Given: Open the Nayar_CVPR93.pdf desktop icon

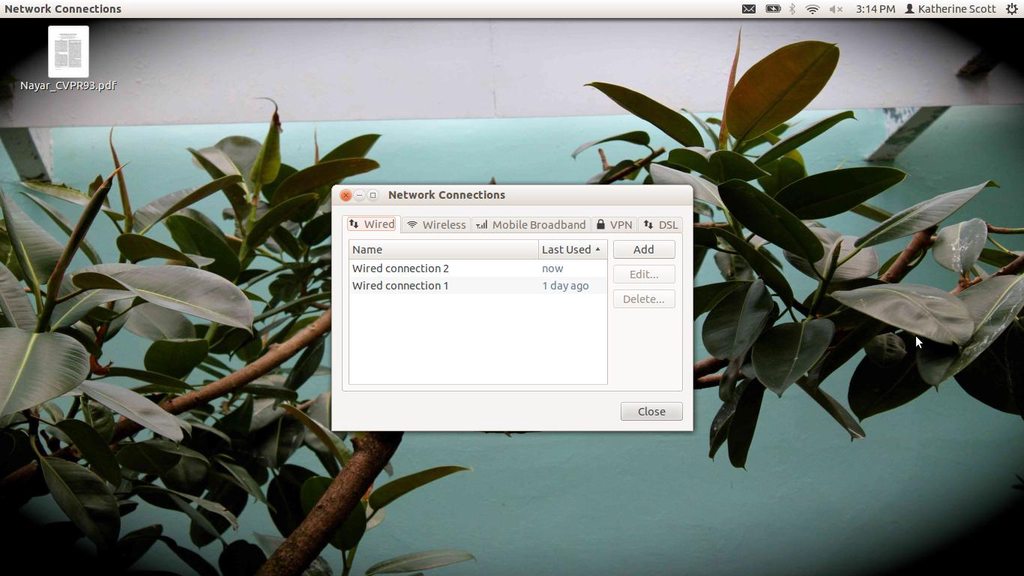Looking at the screenshot, I should (66, 50).
